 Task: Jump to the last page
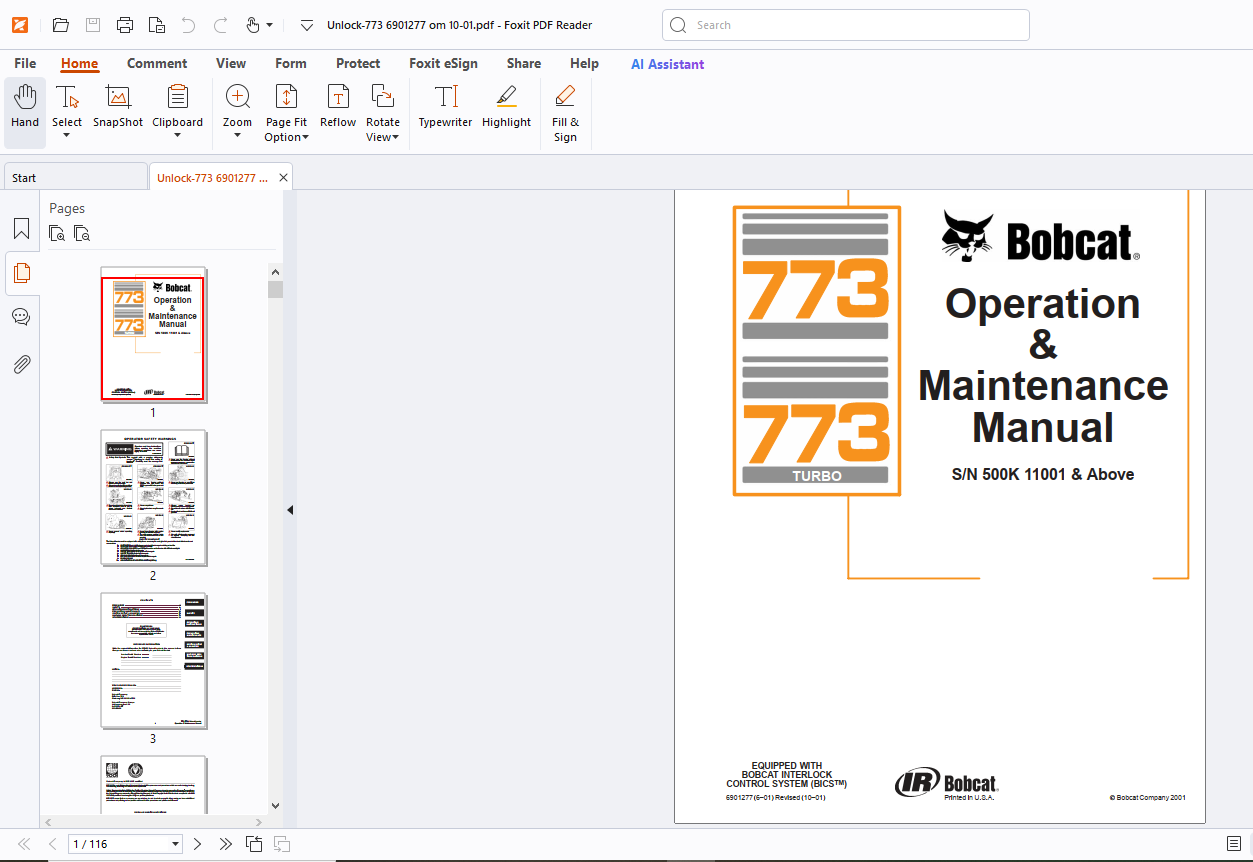(x=226, y=844)
